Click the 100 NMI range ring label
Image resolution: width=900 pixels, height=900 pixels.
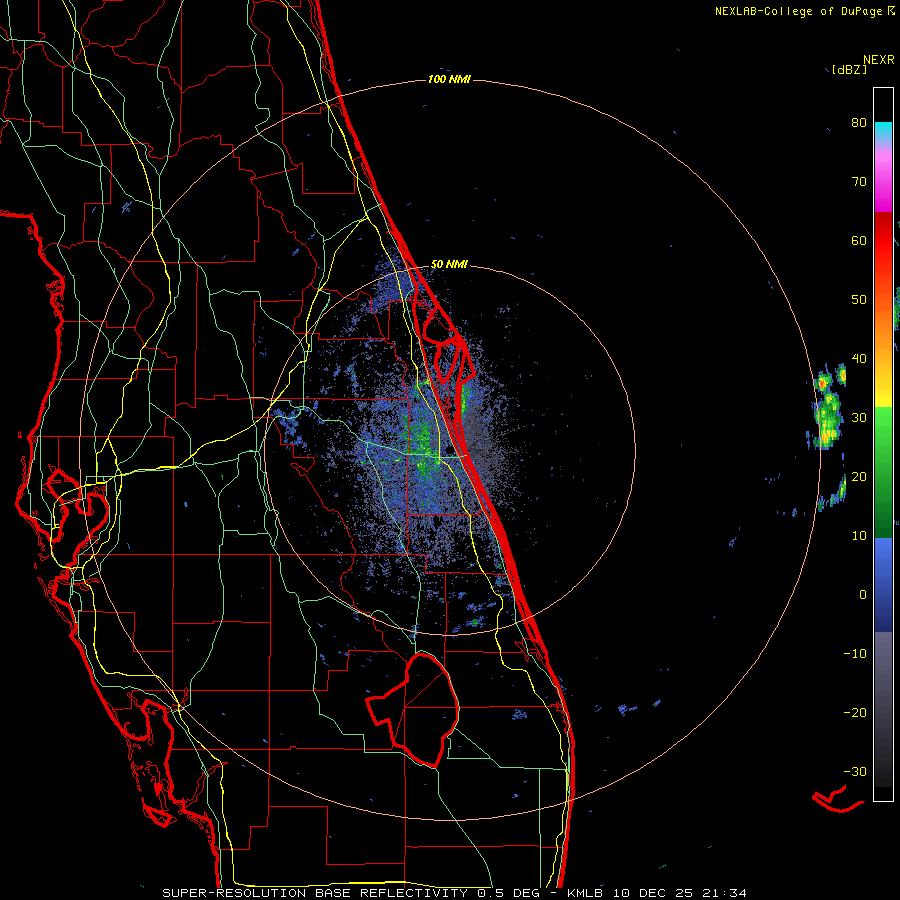tap(449, 79)
